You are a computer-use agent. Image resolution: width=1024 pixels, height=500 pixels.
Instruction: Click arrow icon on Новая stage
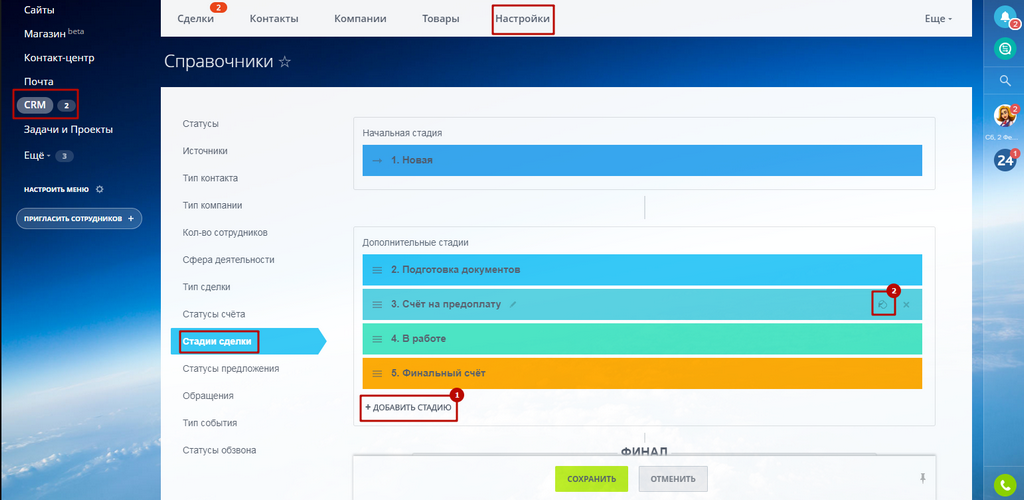(376, 160)
